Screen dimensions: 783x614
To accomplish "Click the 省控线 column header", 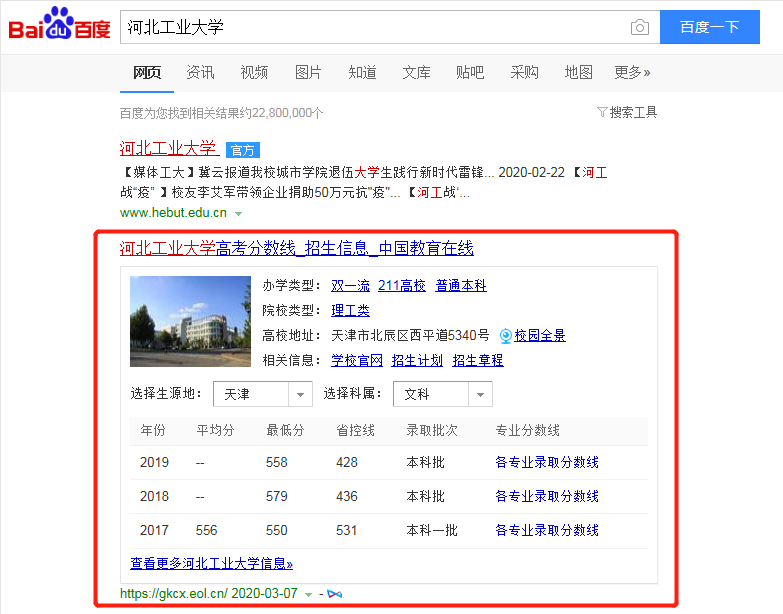I will tap(356, 430).
